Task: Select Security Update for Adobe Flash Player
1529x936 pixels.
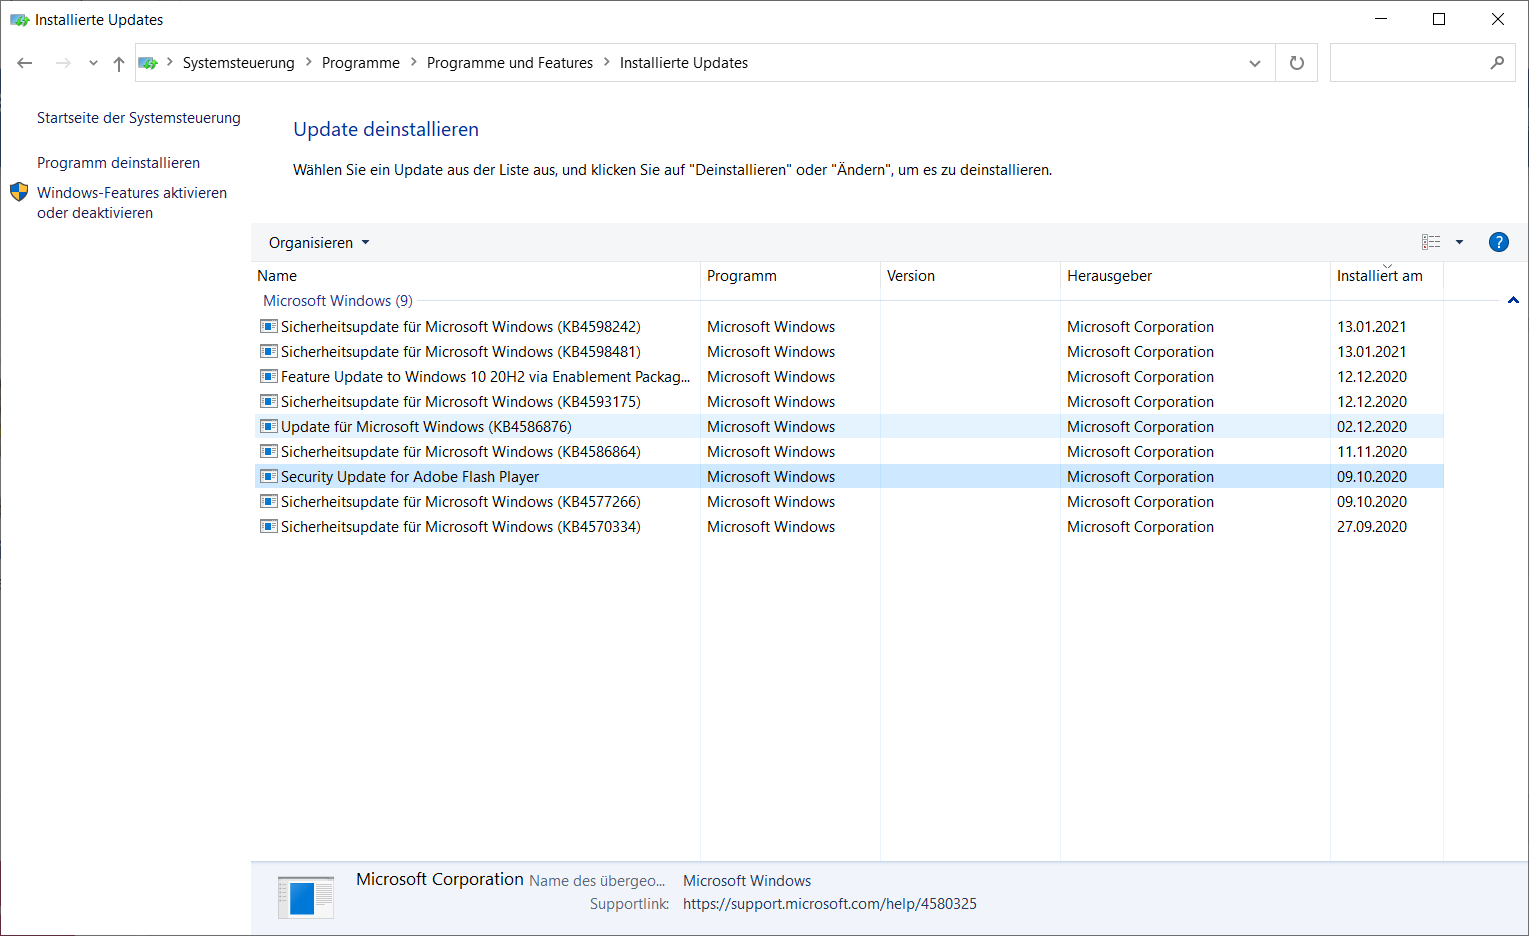Action: (x=848, y=477)
